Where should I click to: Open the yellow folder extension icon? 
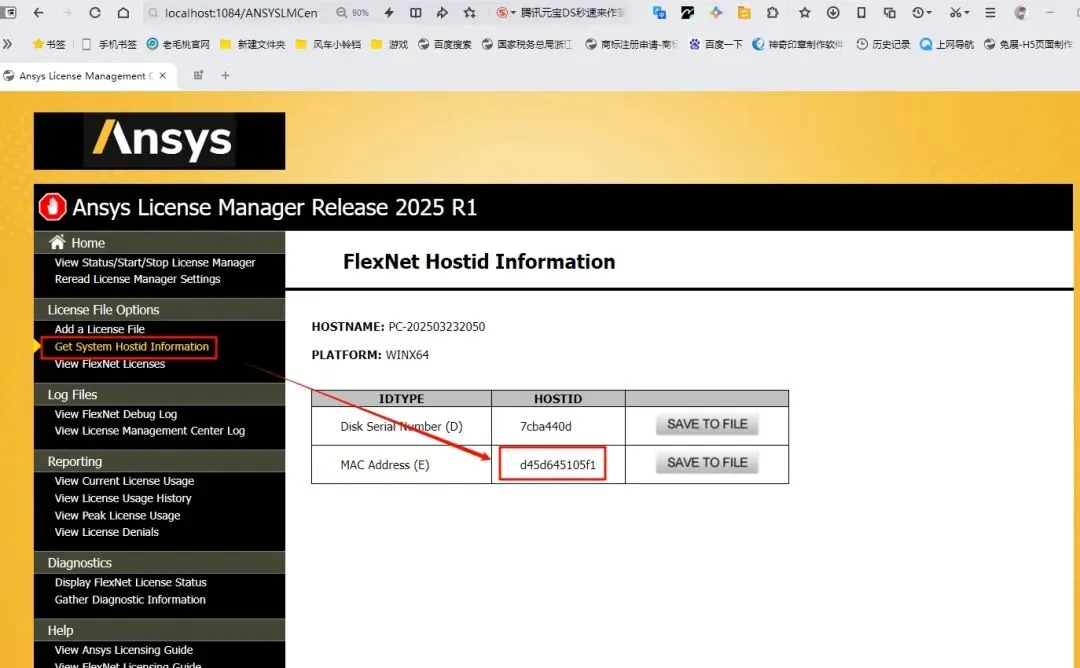(744, 12)
